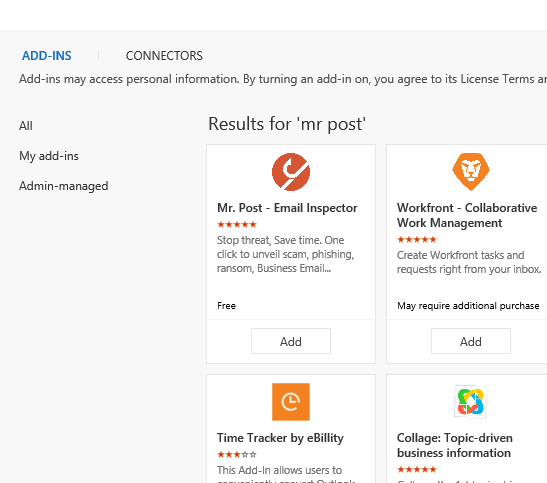Viewport: 547px width, 483px height.
Task: Open Time Tracker by eBillity title
Action: click(280, 438)
